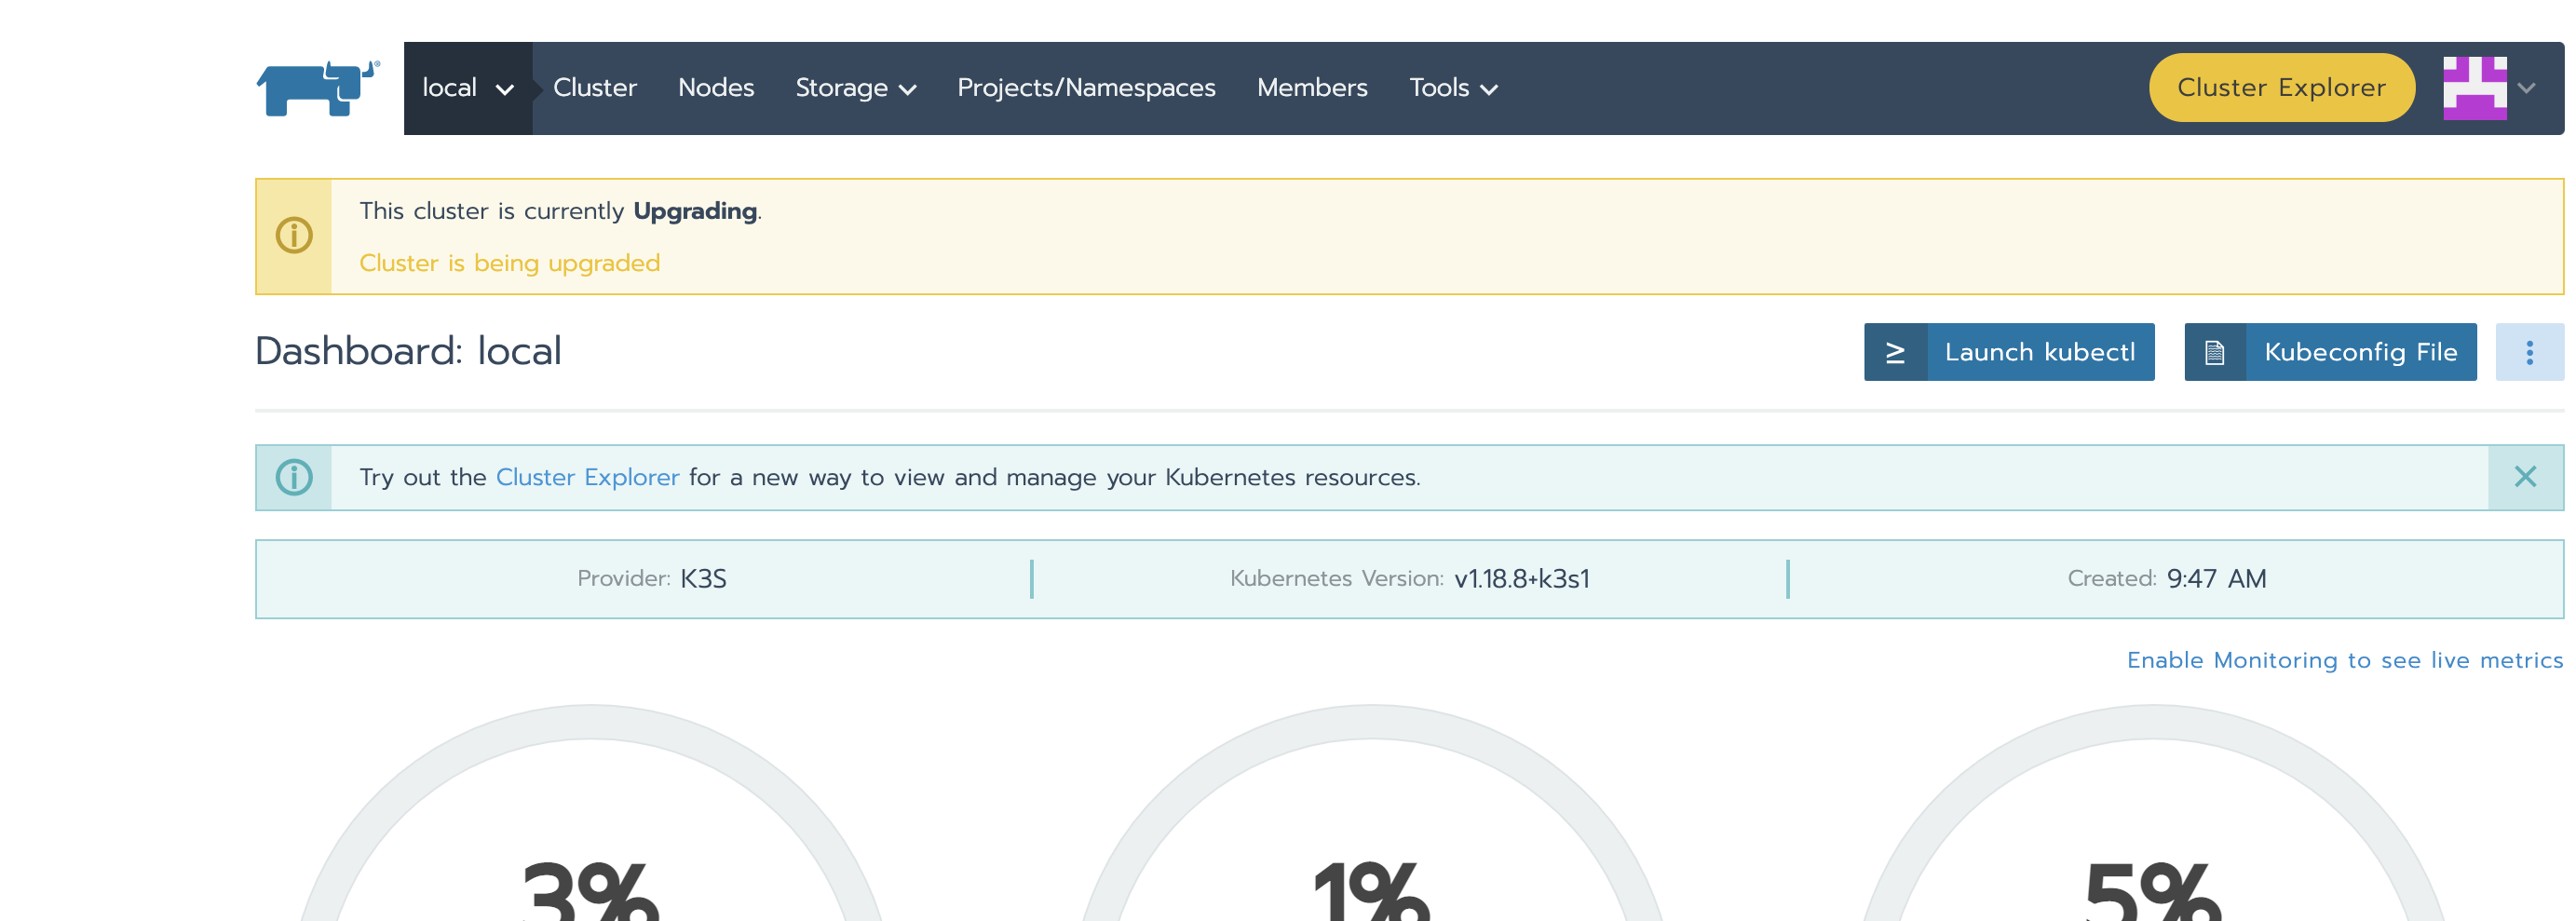
Task: Open the account menu chevron next to avatar
Action: pos(2528,88)
